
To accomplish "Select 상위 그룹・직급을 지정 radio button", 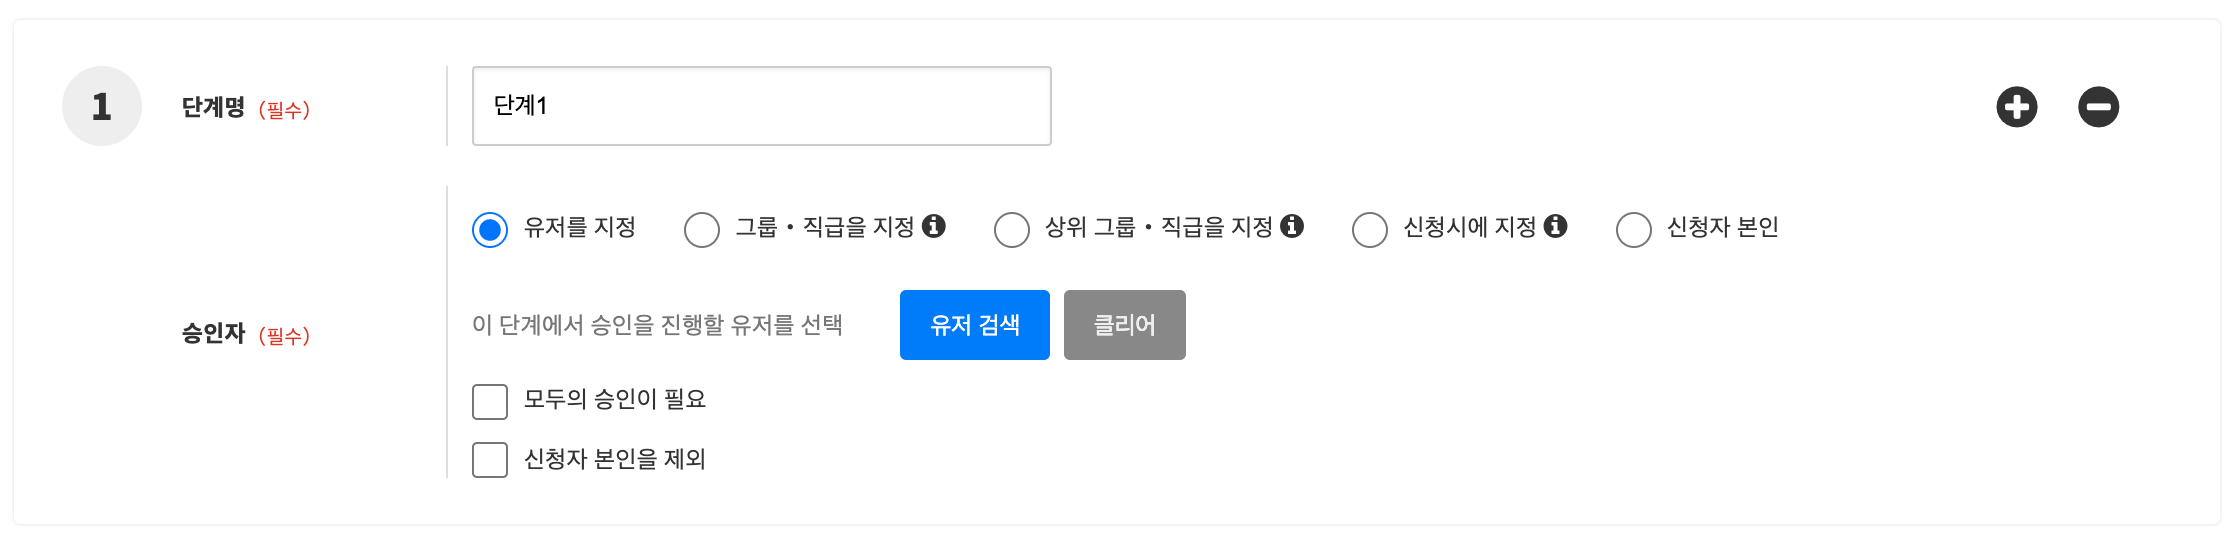I will click(1012, 229).
